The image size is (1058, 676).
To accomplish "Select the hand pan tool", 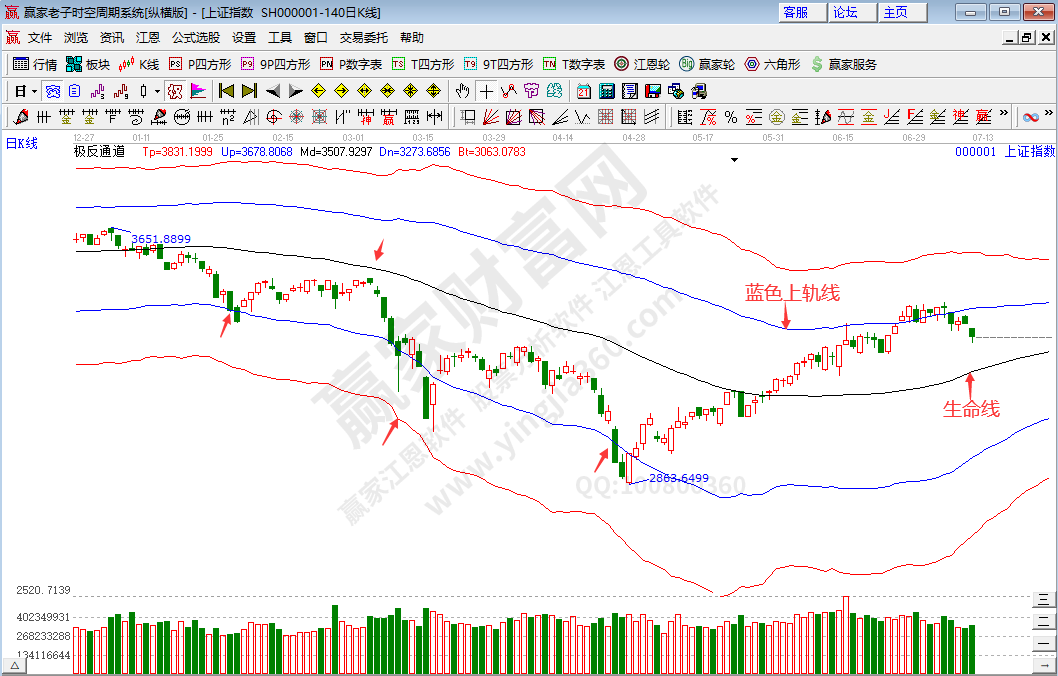I will pos(463,91).
